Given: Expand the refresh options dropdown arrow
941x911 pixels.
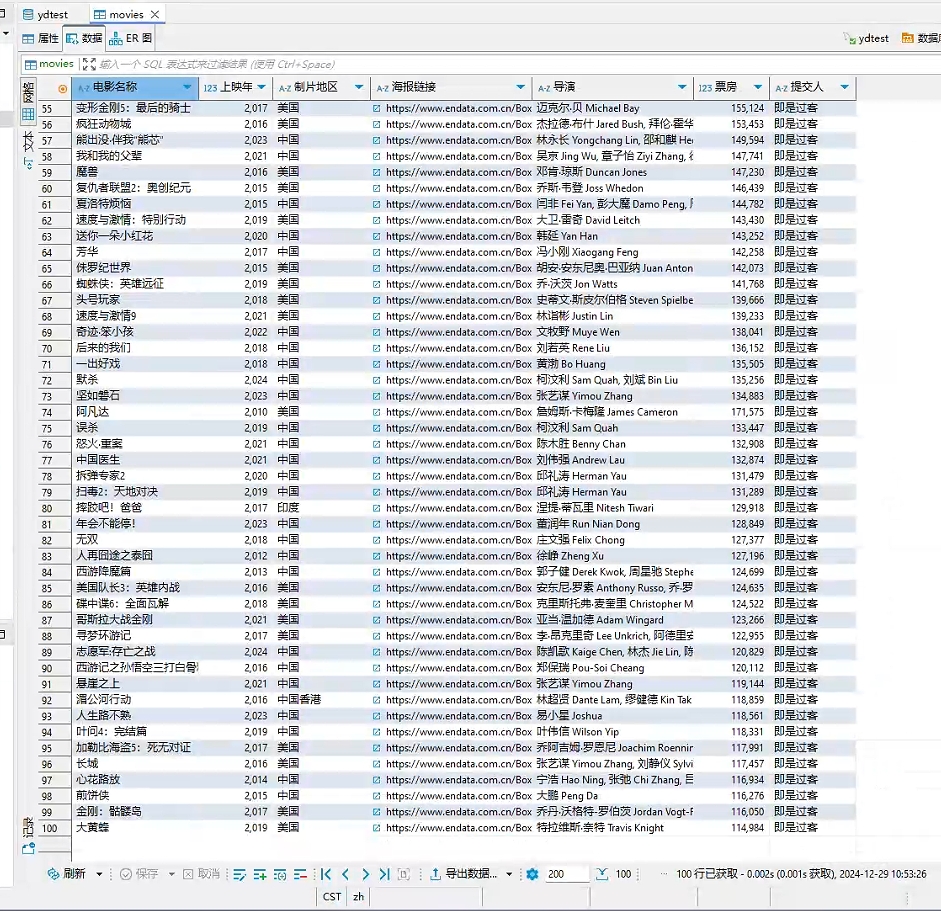Looking at the screenshot, I should (x=99, y=874).
